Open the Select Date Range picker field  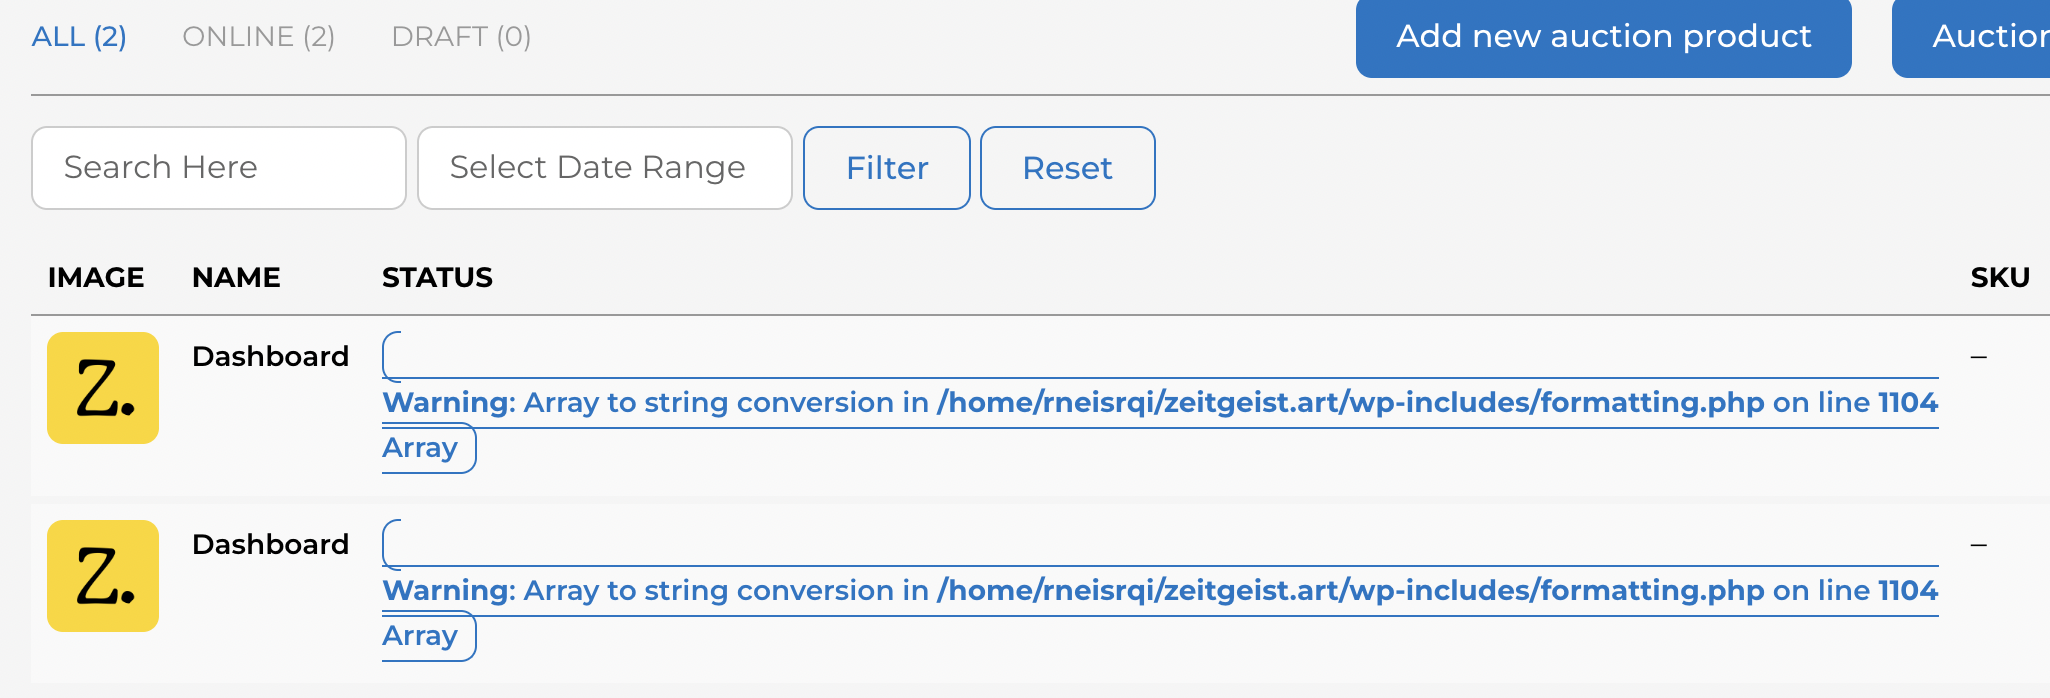[605, 168]
